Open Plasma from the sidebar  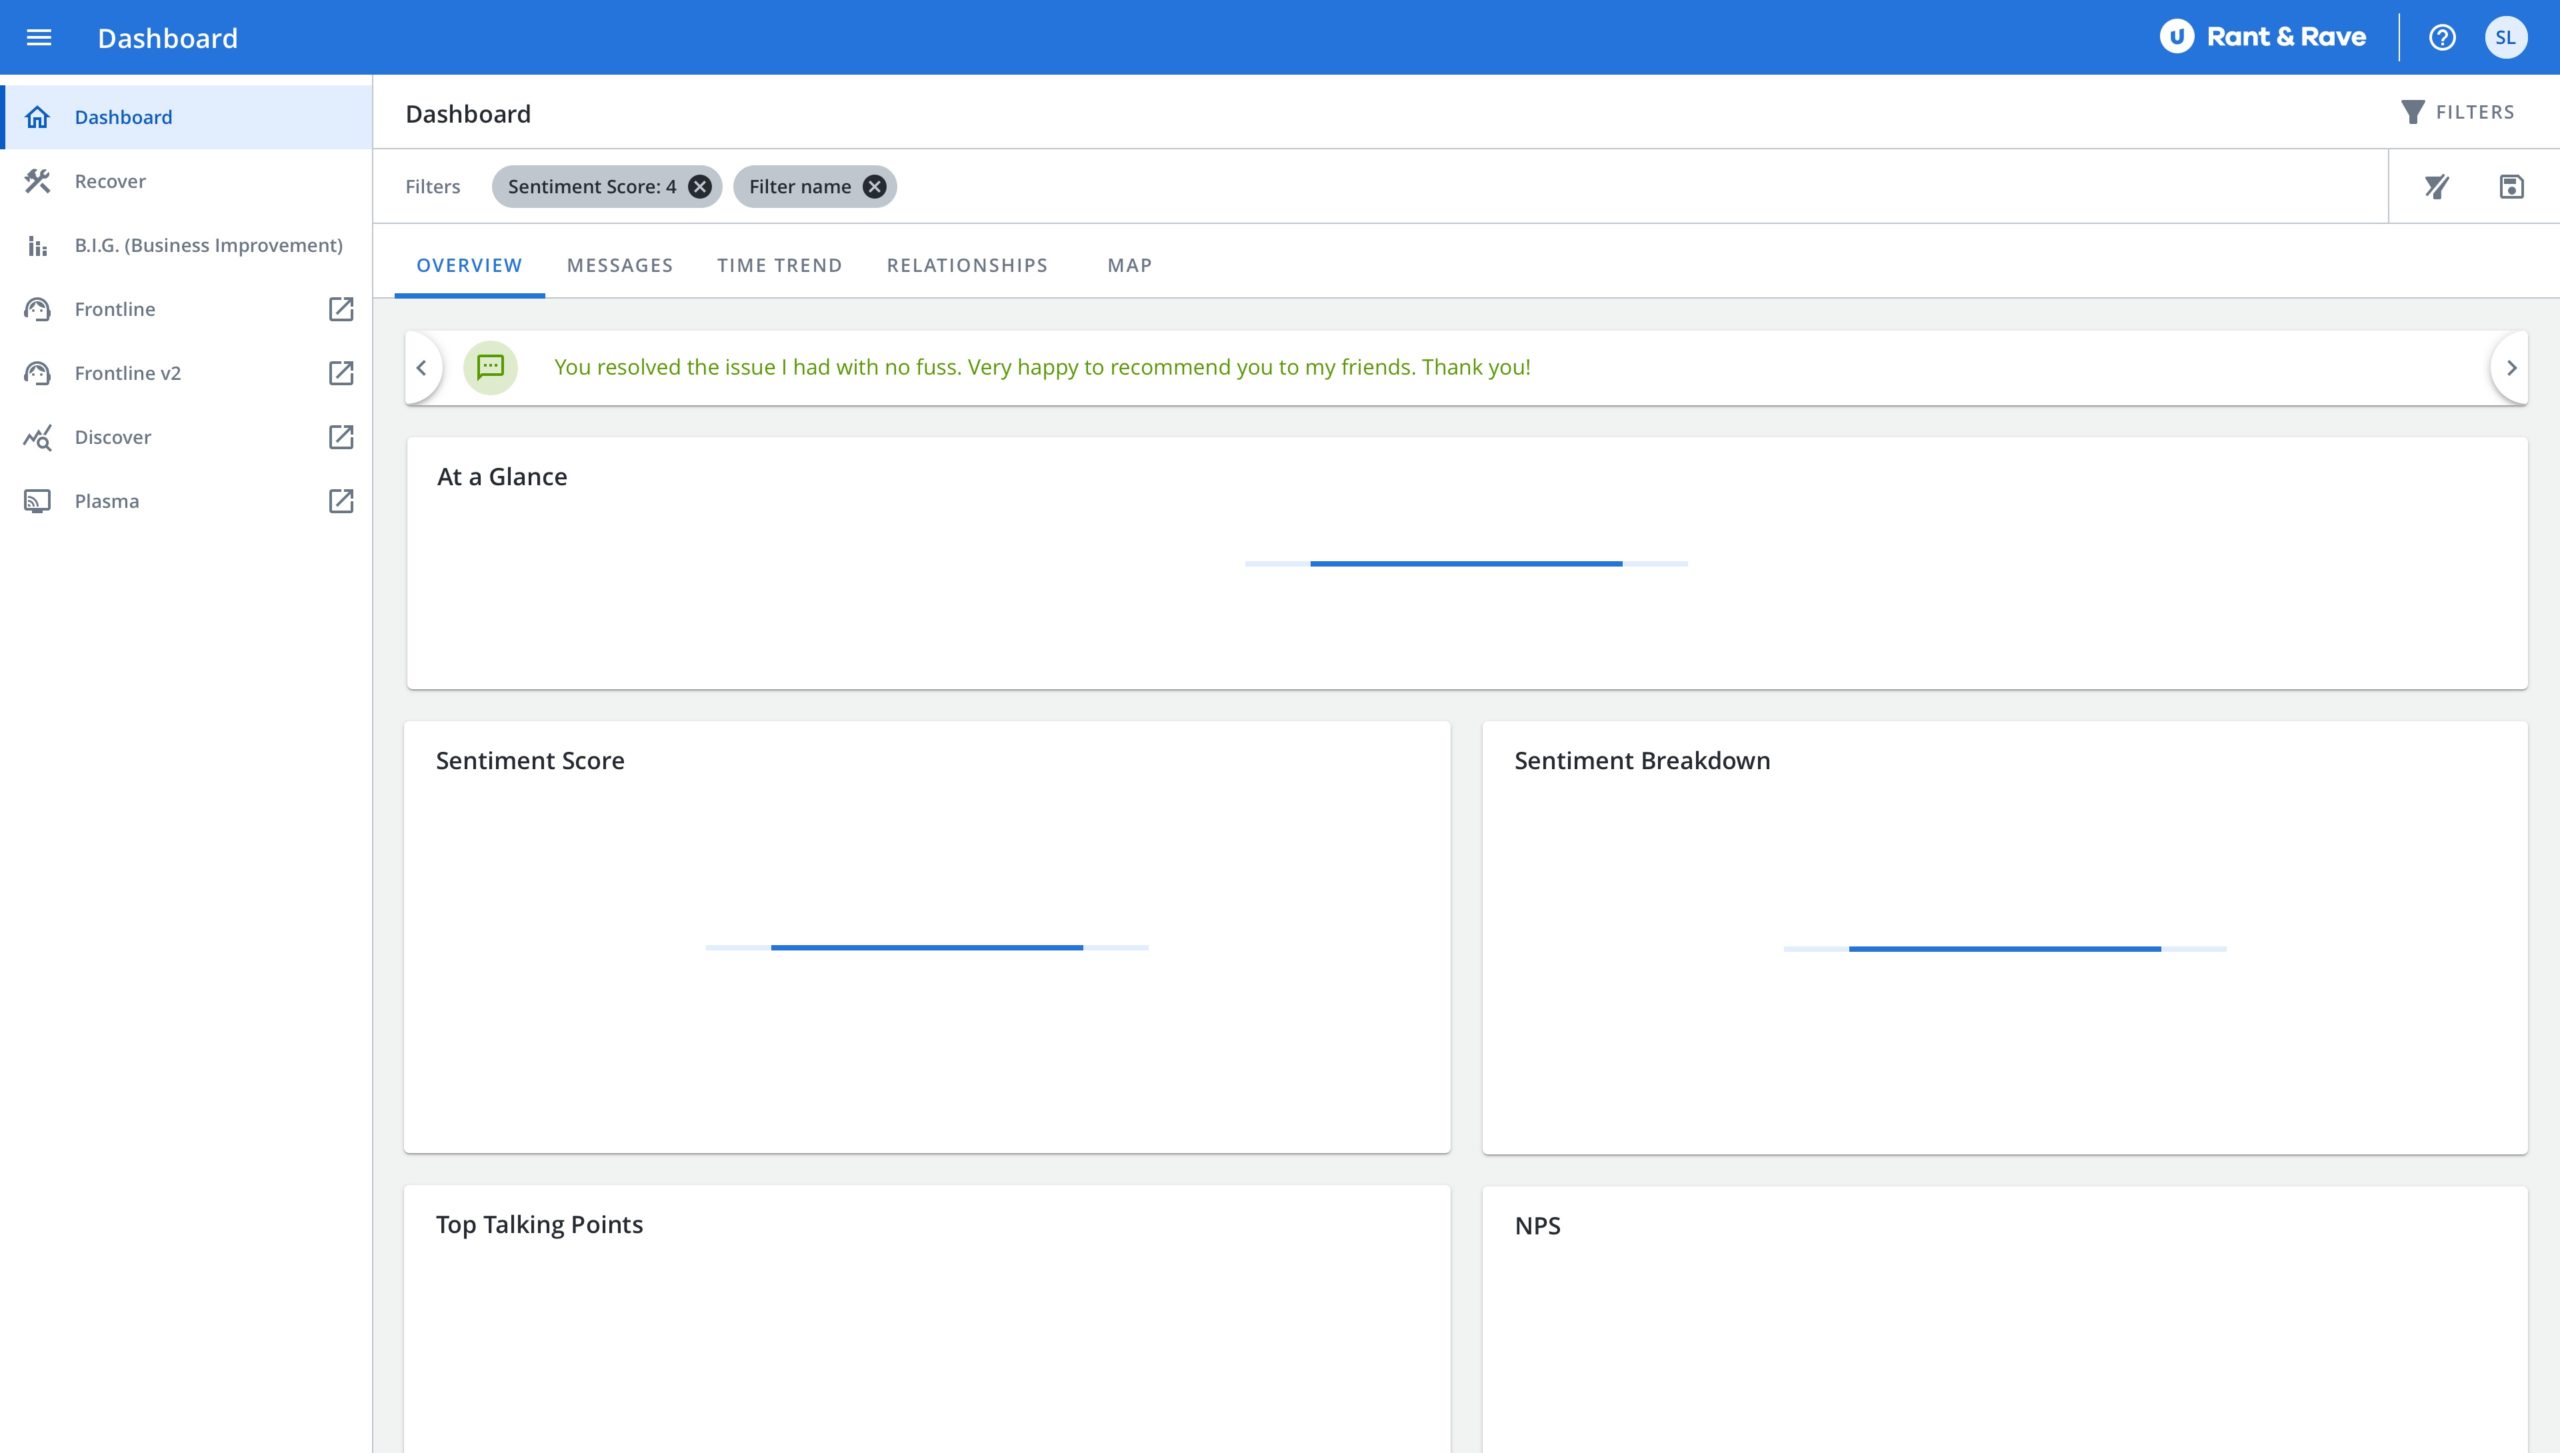(186, 501)
